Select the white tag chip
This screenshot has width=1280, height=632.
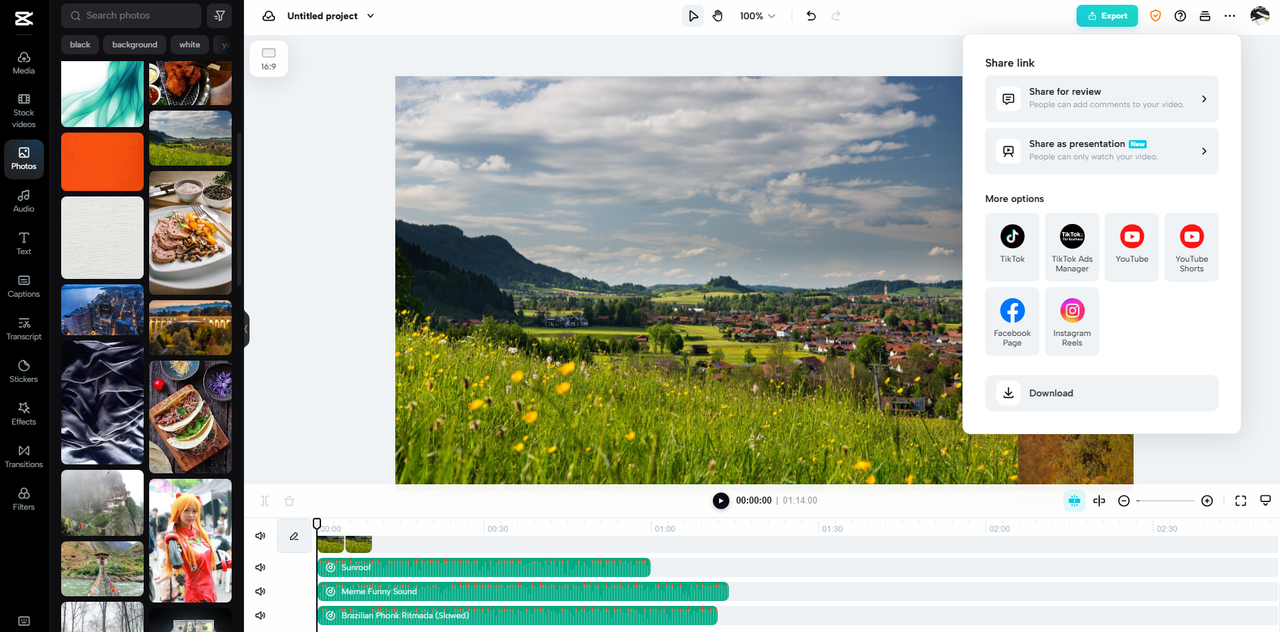[x=190, y=44]
